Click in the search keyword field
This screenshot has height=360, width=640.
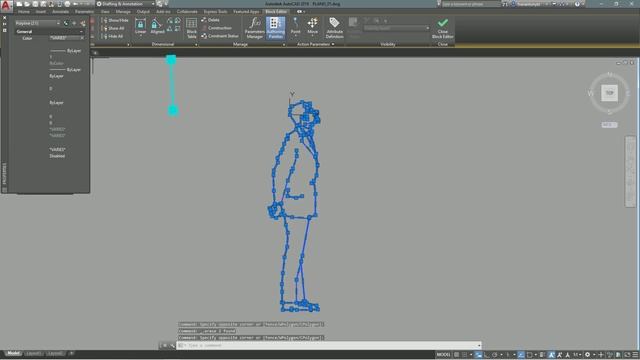[471, 4]
